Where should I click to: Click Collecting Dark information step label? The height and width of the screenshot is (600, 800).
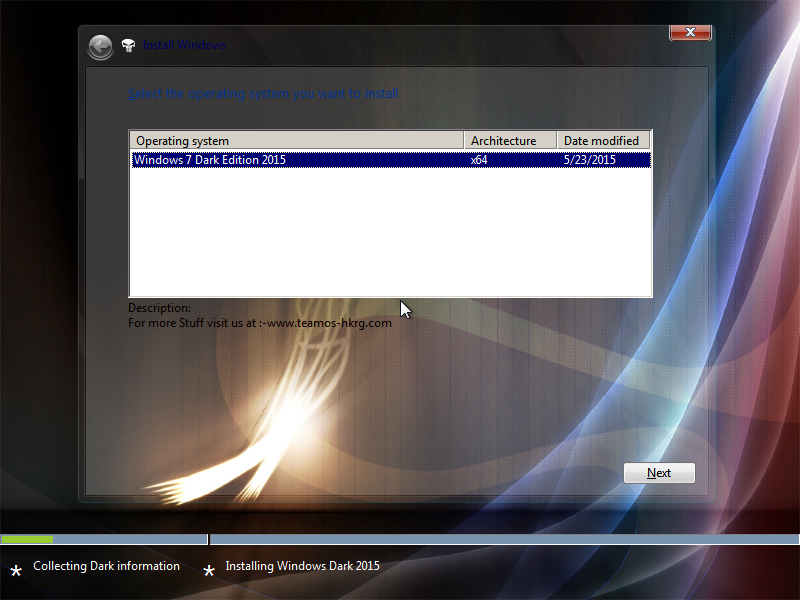coord(106,566)
